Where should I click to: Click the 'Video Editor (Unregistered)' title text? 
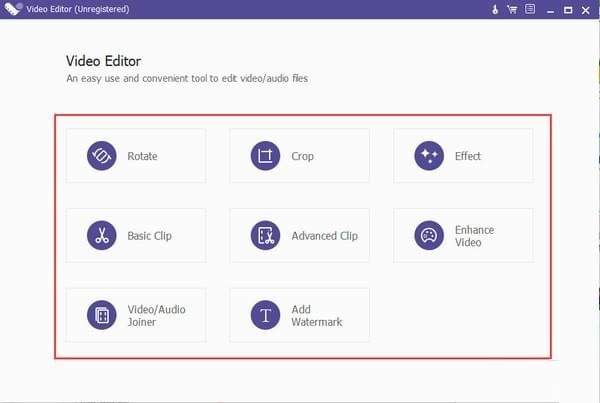point(78,9)
